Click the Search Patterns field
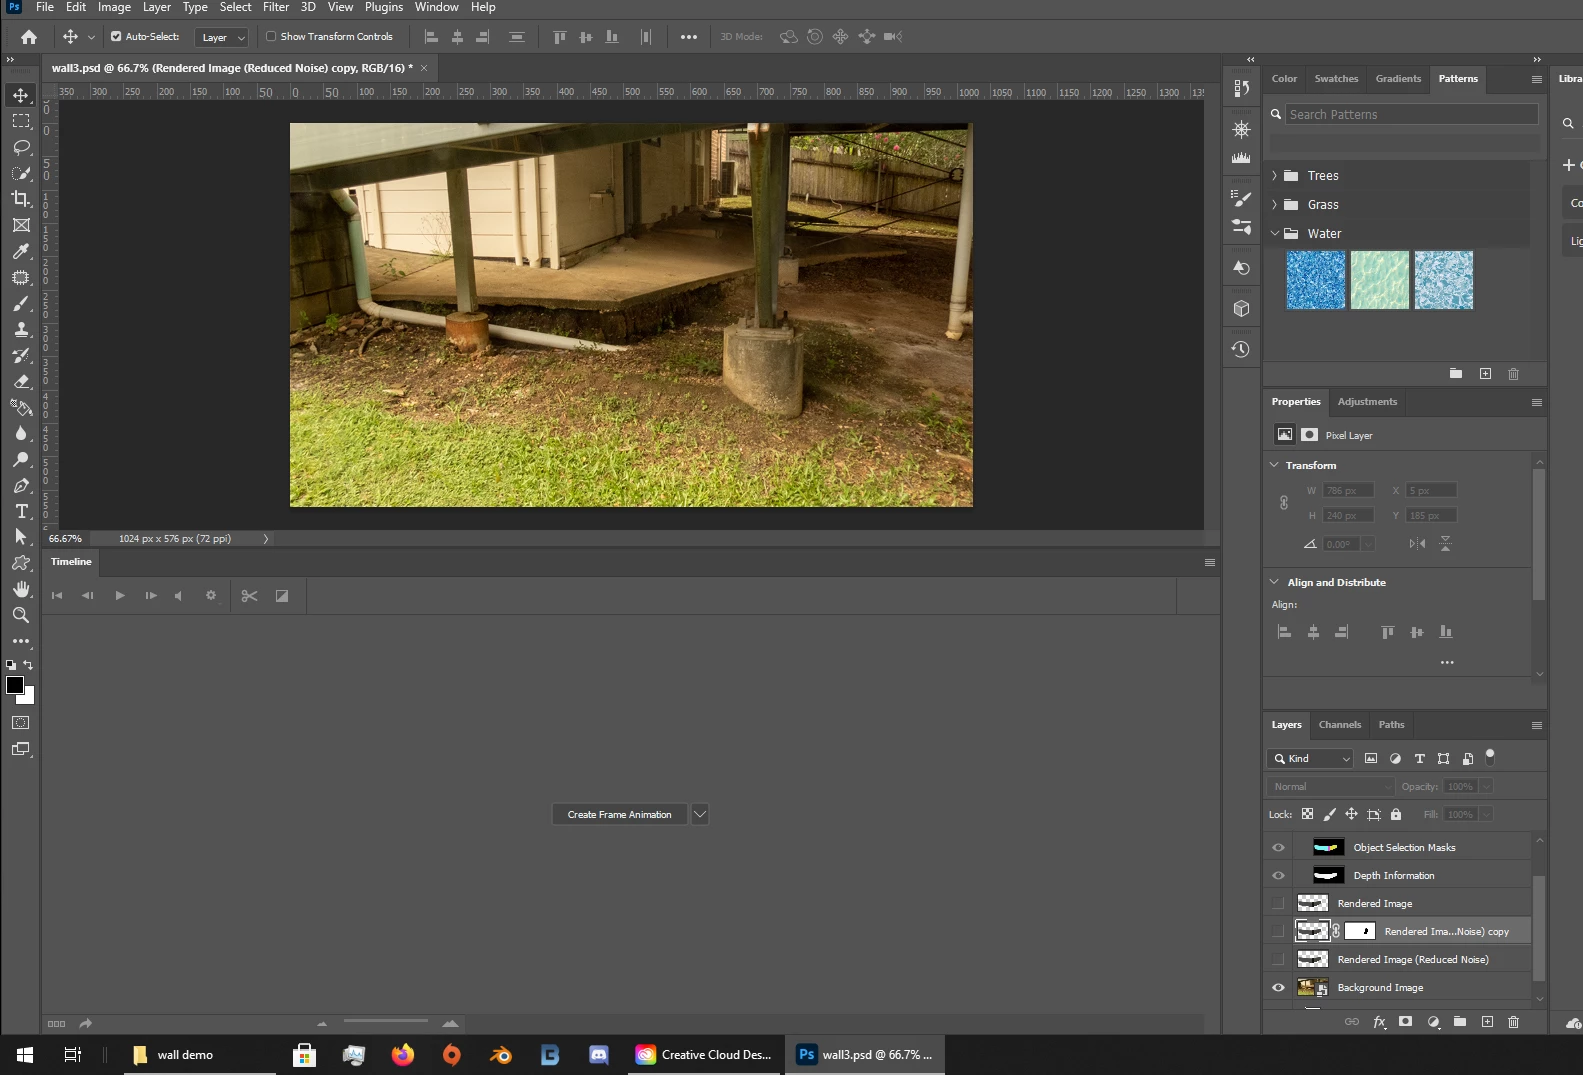 [x=1411, y=114]
